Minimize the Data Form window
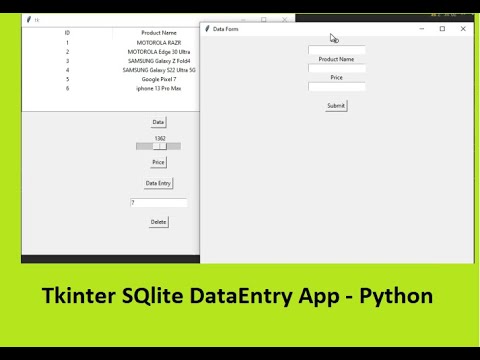The width and height of the screenshot is (480, 360). pyautogui.click(x=422, y=29)
